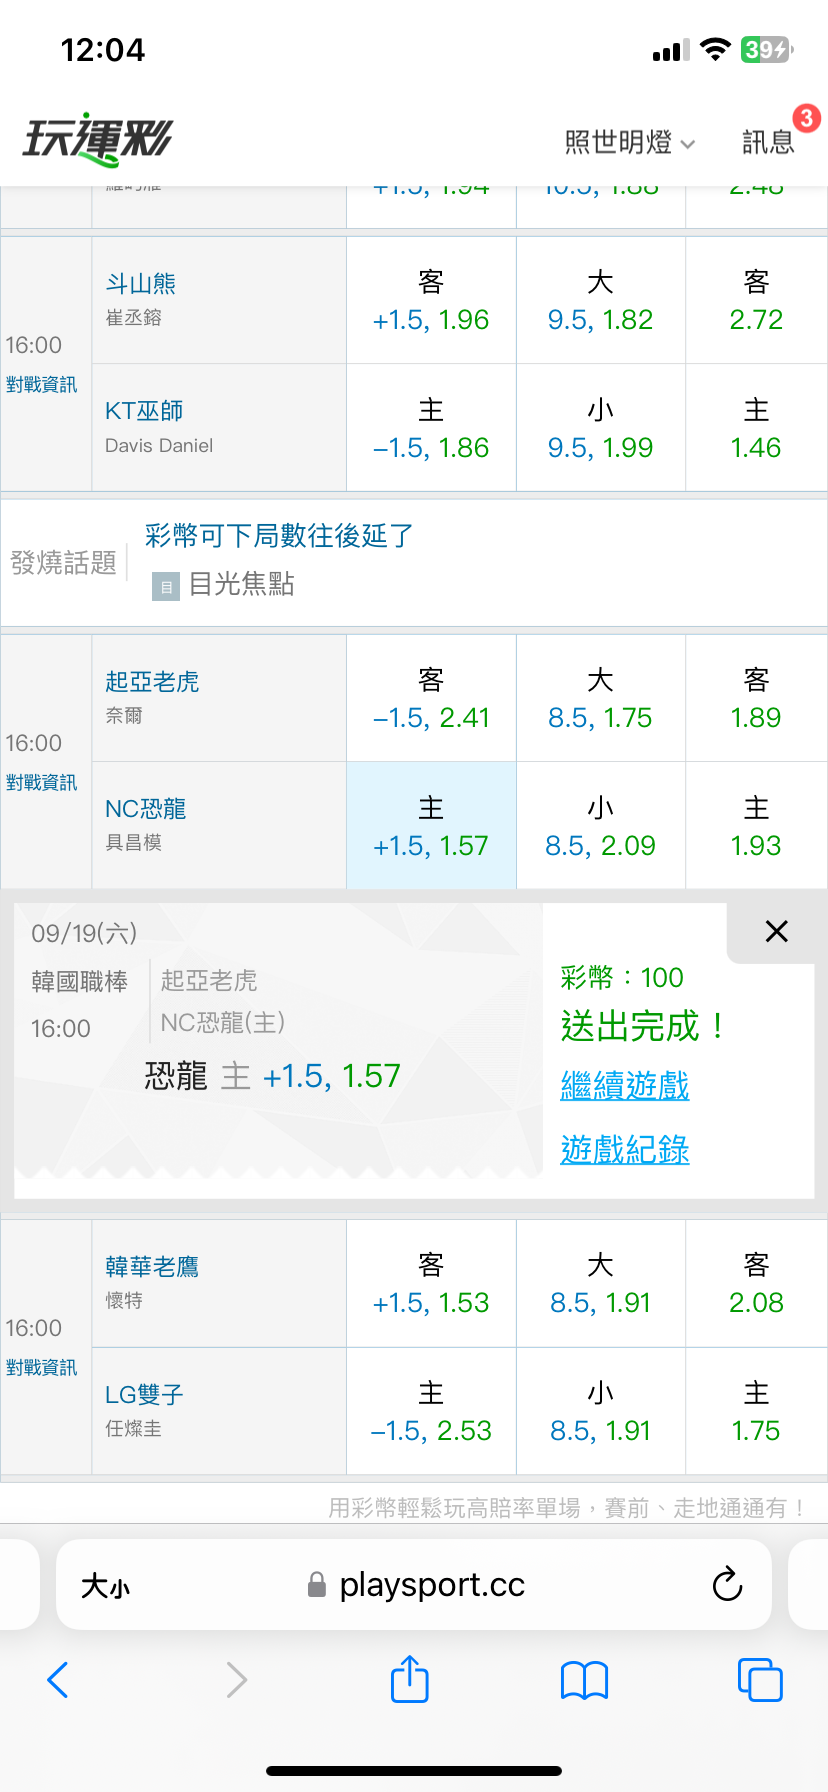Show Safari tabs overview

coord(760,1680)
